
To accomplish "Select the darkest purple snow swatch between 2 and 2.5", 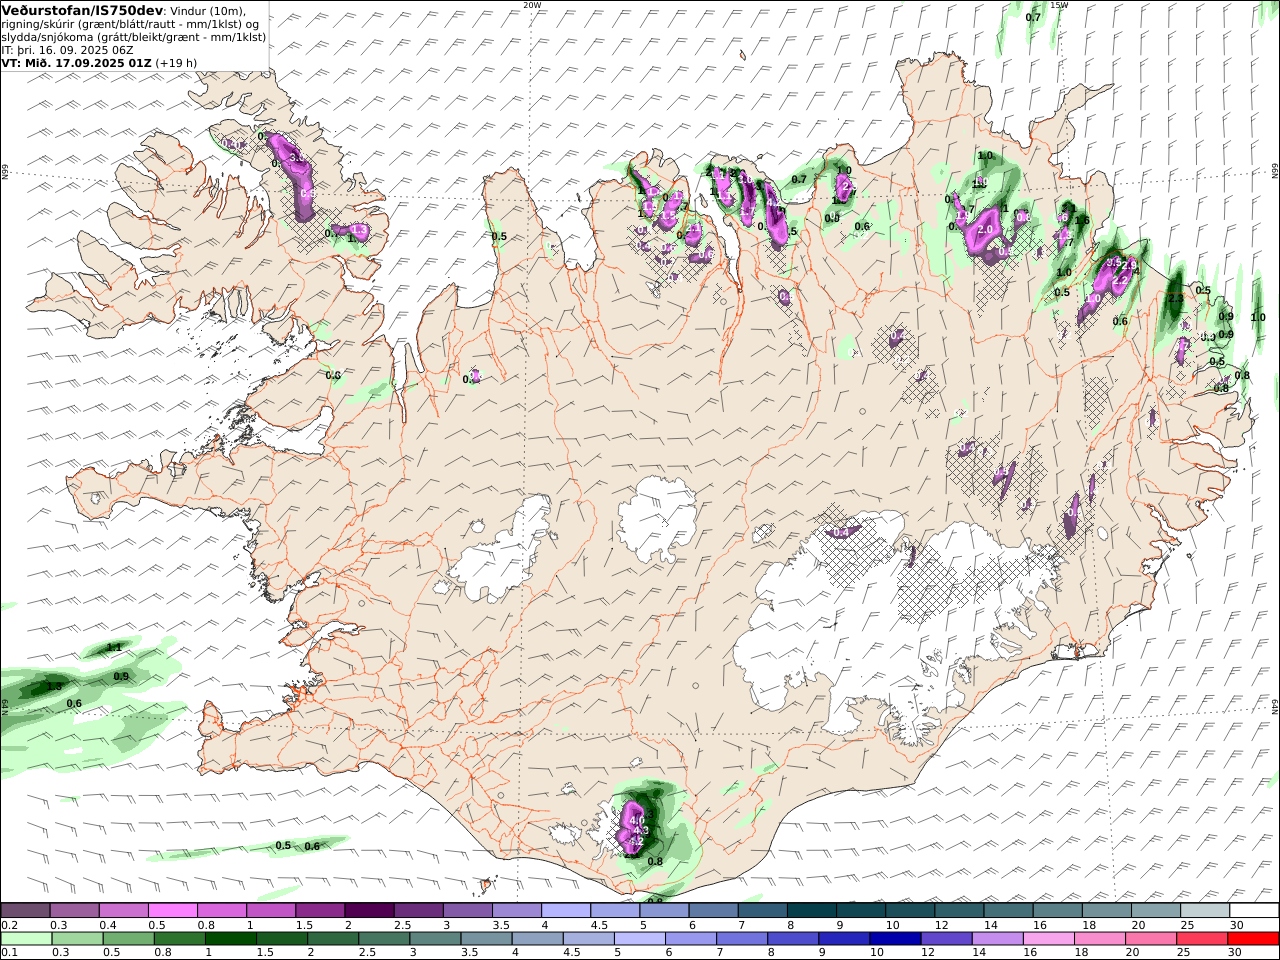I will coord(369,910).
